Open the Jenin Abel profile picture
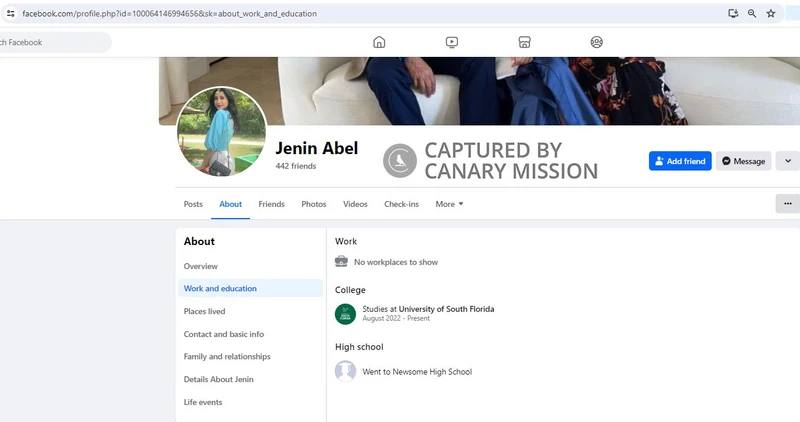Viewport: 800px width, 422px height. (x=221, y=132)
